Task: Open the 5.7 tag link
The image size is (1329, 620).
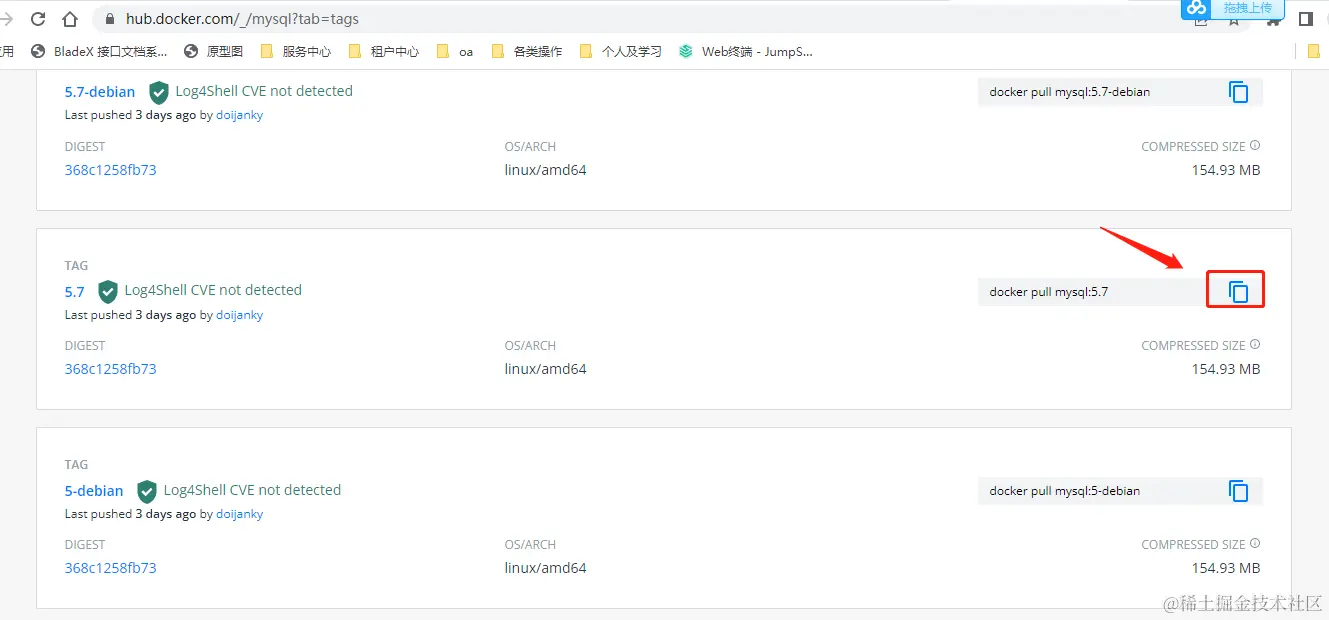Action: 75,292
